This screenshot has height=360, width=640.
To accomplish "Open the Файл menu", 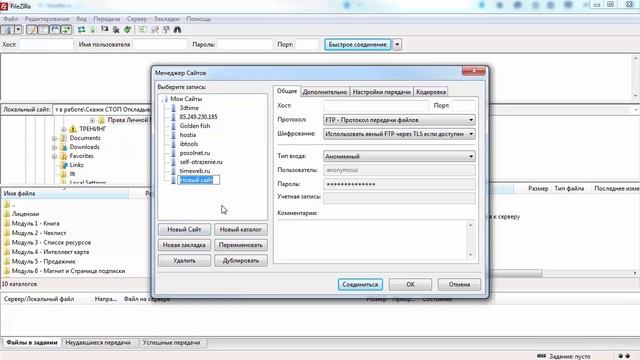I will (x=11, y=19).
